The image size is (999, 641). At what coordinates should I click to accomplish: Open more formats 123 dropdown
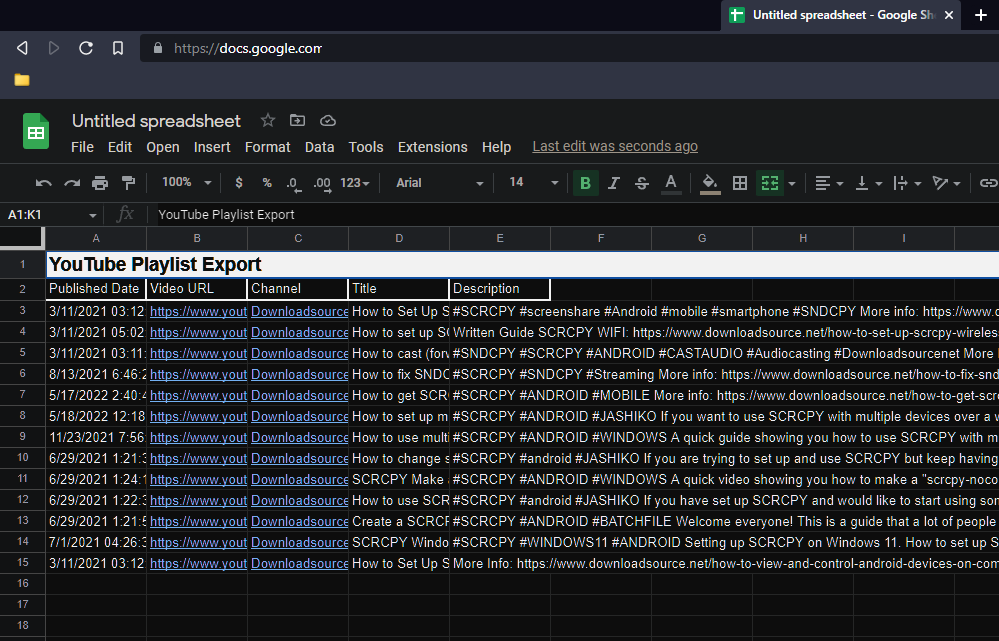(x=354, y=183)
